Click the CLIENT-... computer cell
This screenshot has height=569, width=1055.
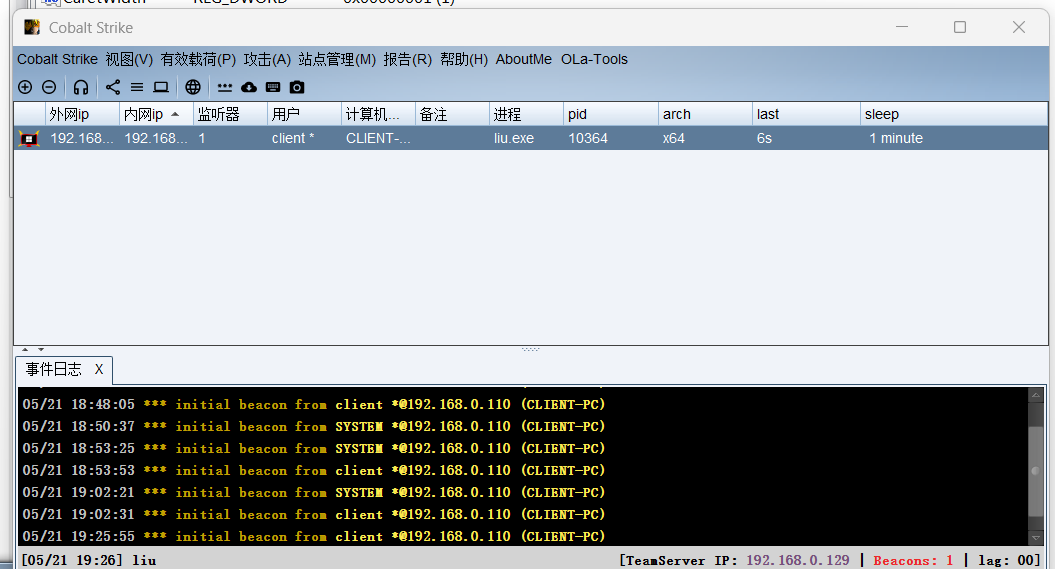click(x=378, y=139)
